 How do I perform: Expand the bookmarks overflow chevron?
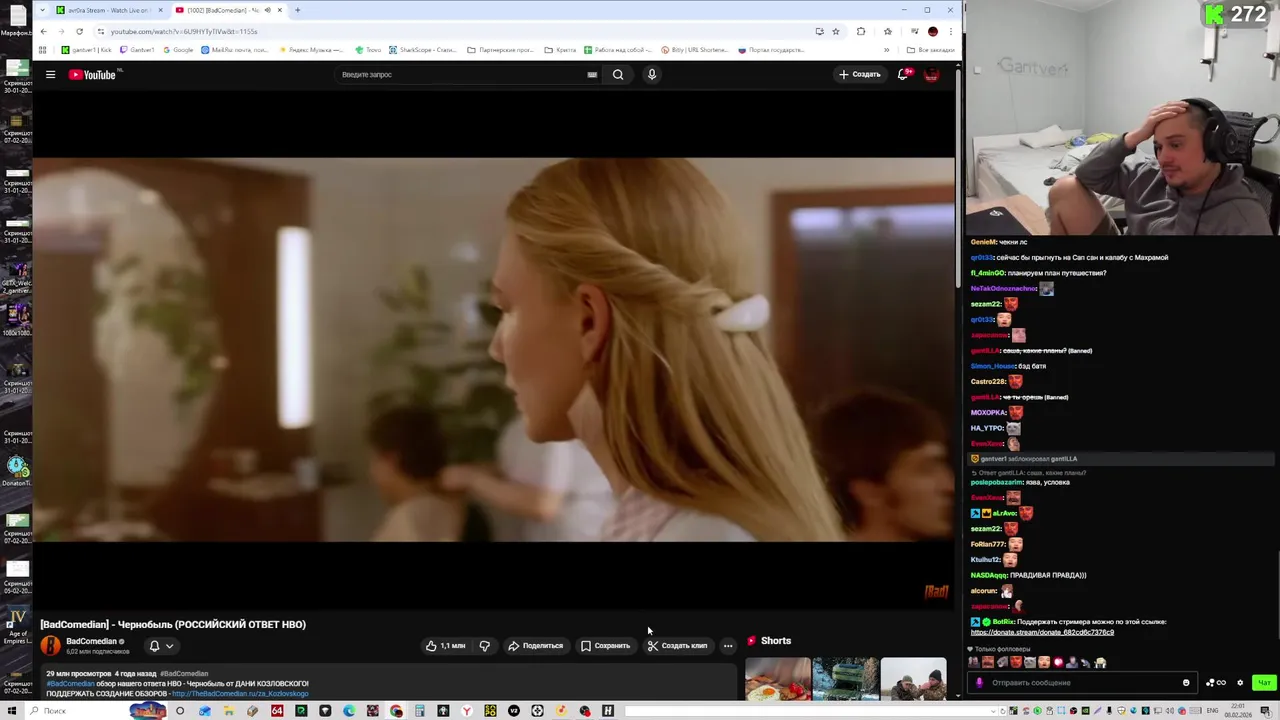pyautogui.click(x=886, y=50)
